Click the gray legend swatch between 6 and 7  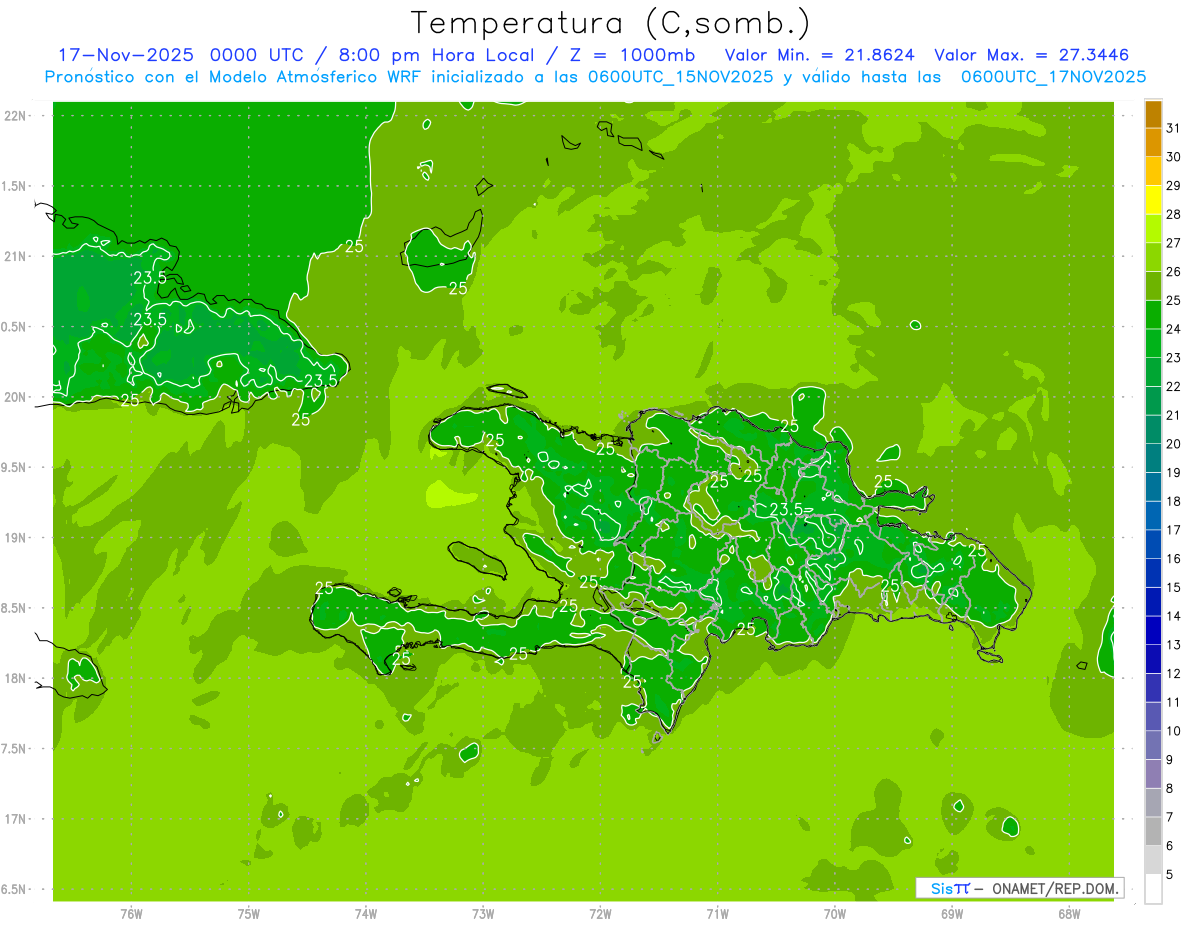tap(1153, 831)
